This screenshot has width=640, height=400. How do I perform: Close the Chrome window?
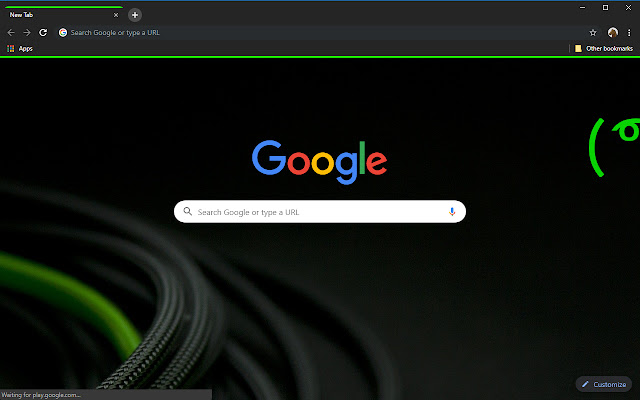point(628,7)
